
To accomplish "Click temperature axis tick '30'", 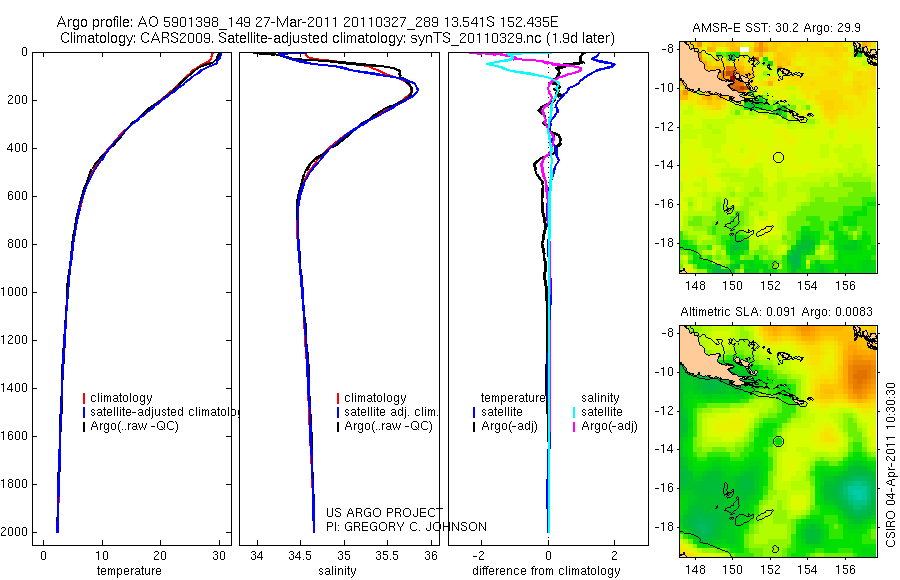I will [x=219, y=556].
